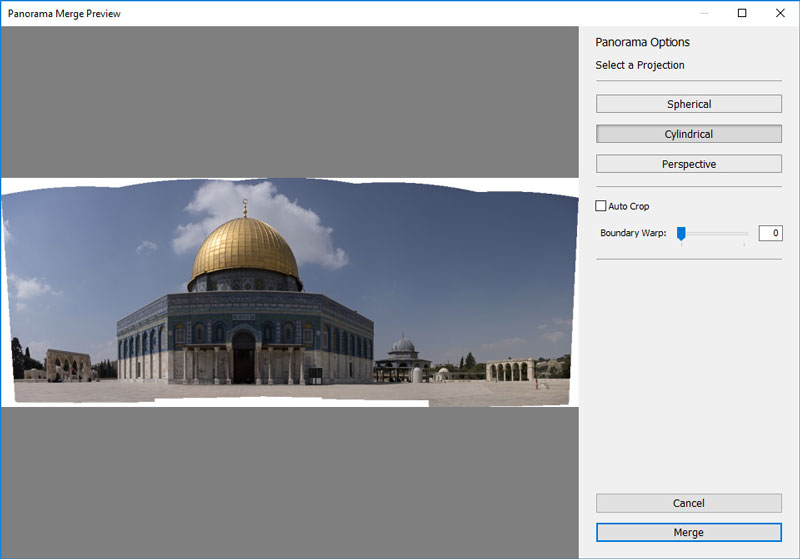Viewport: 800px width, 559px height.
Task: Click the Panorama Merge Preview title bar text
Action: (64, 13)
